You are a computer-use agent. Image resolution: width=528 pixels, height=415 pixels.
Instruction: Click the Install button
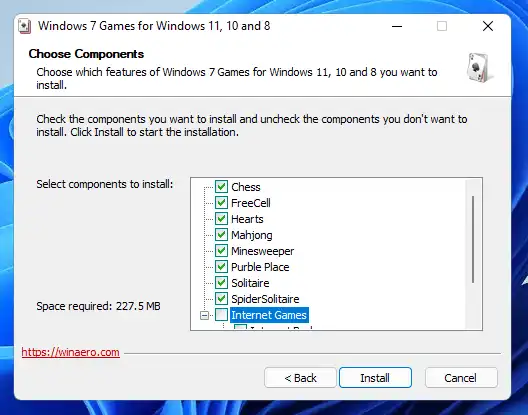[375, 378]
